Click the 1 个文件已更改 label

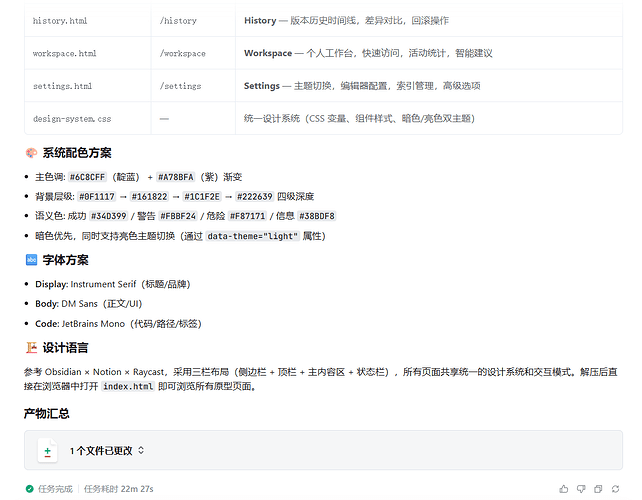click(x=101, y=451)
